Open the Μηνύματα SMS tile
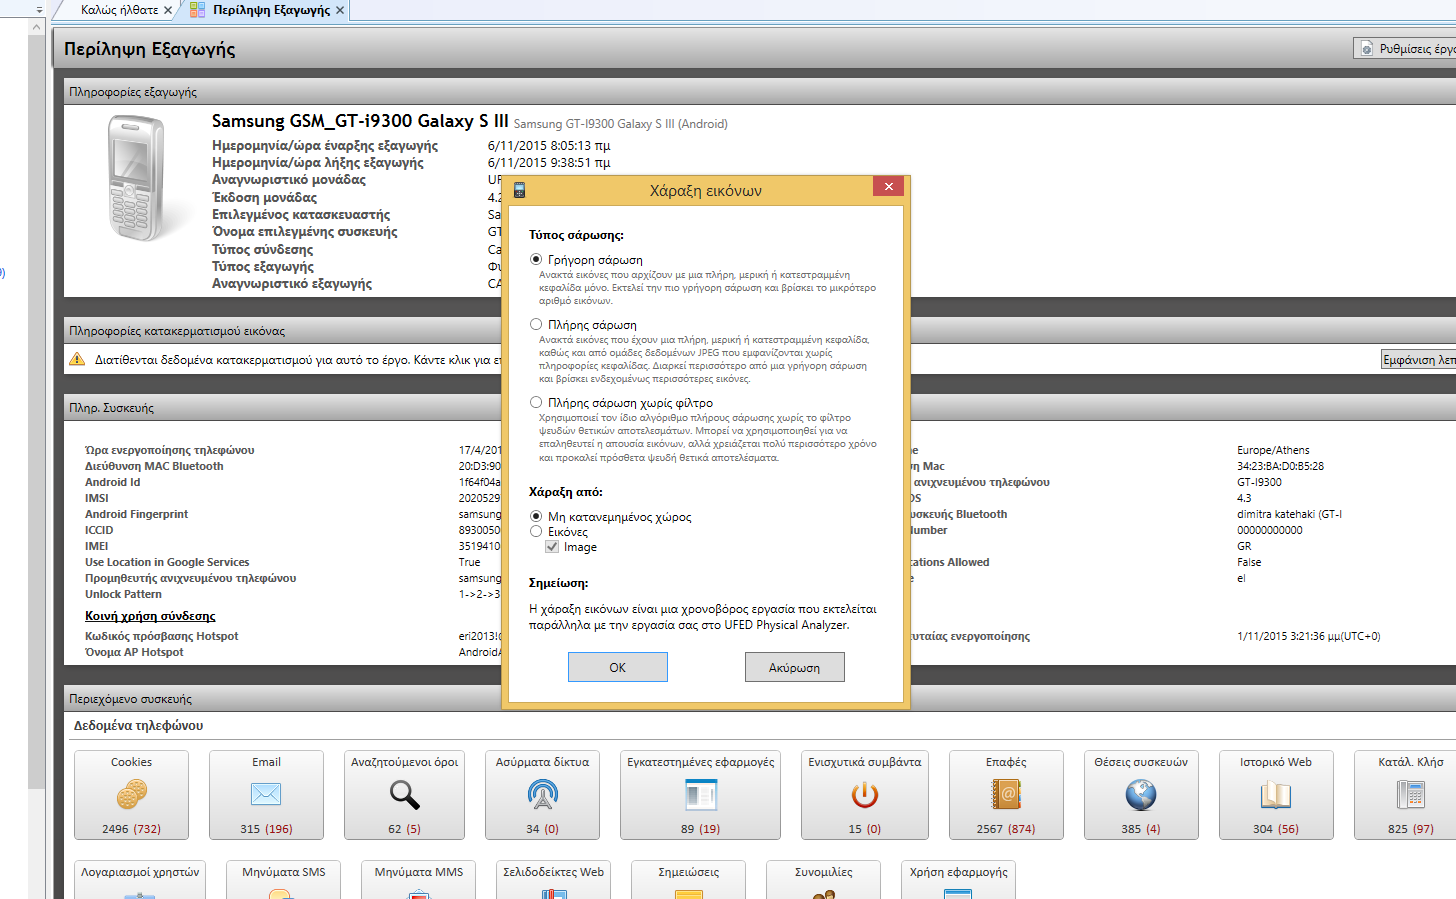 283,880
